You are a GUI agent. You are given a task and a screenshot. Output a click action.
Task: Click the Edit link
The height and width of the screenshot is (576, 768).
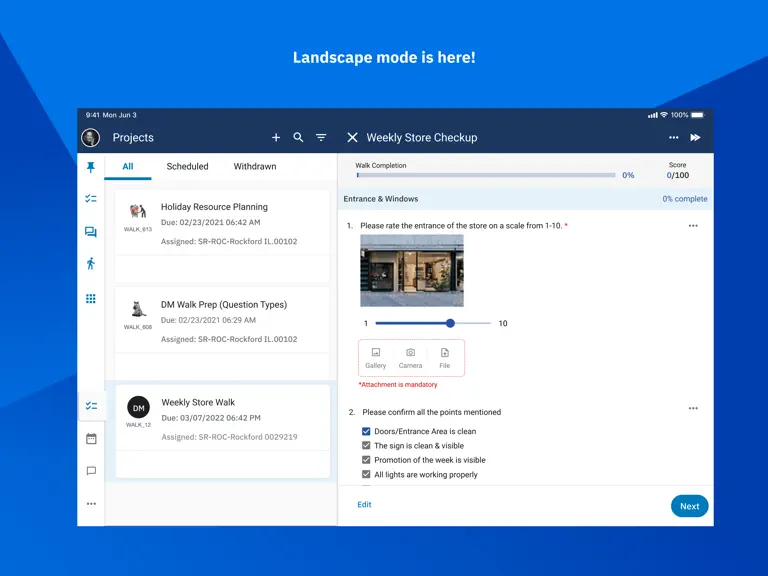click(364, 504)
